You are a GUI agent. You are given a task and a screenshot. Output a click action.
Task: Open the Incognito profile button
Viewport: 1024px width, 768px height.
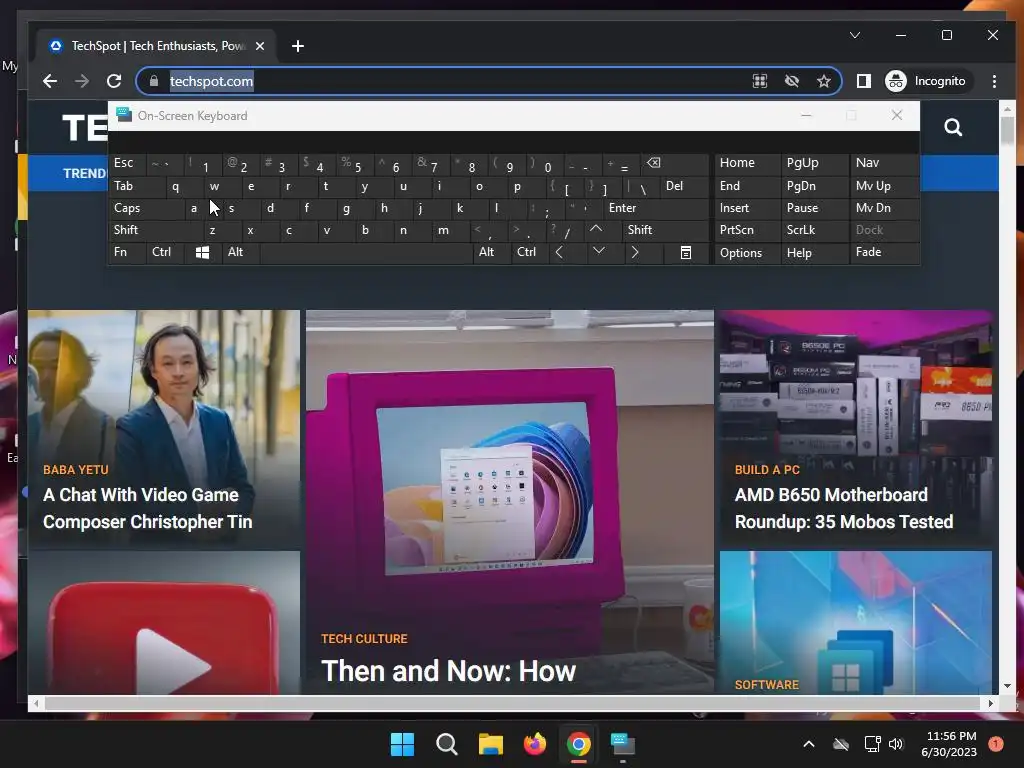(x=925, y=81)
